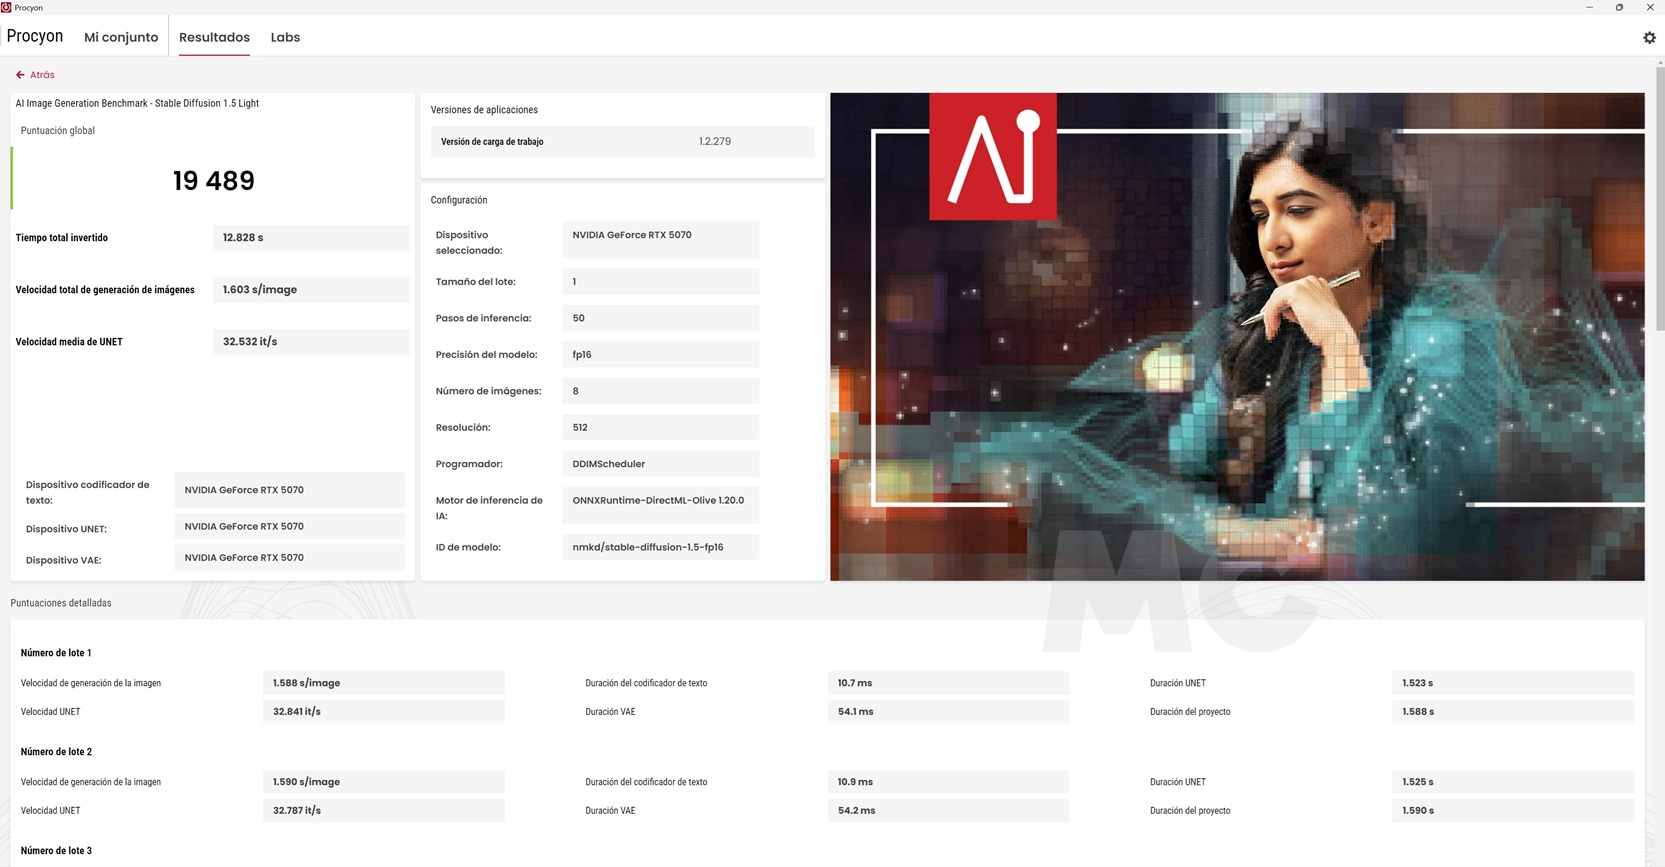Click the back arrow icon next to Atrás
Image resolution: width=1665 pixels, height=867 pixels.
tap(20, 75)
